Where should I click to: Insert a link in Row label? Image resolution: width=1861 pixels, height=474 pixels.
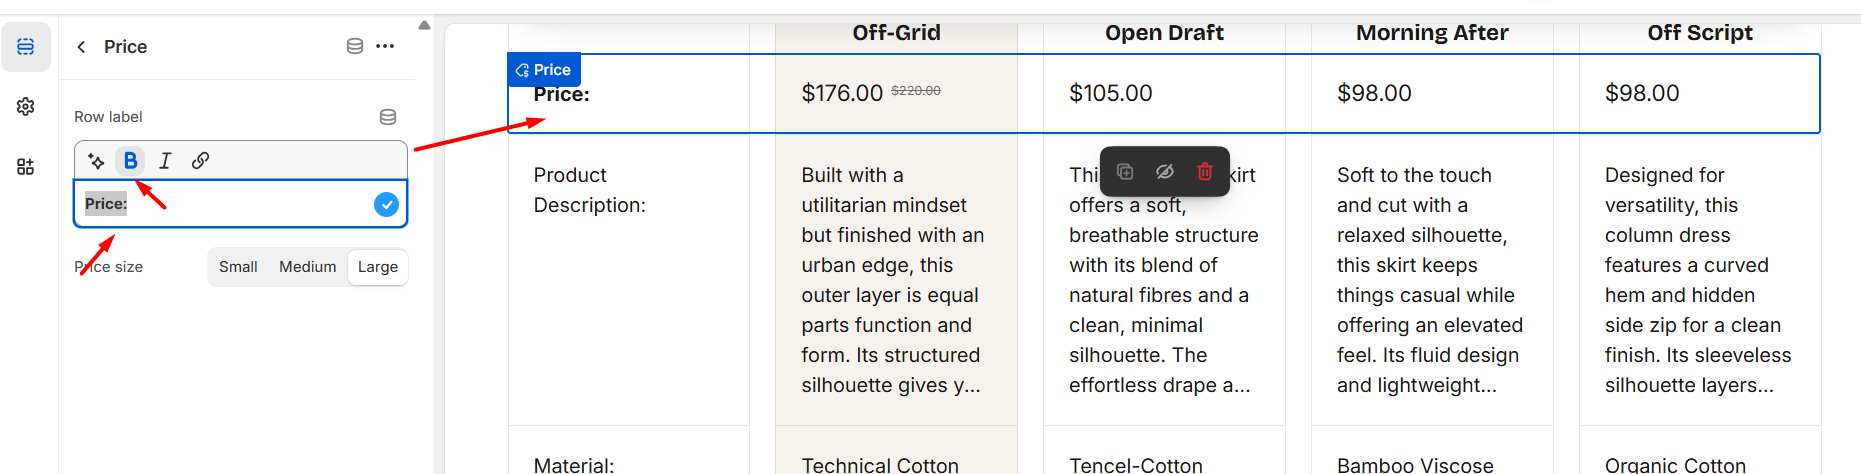[x=200, y=161]
